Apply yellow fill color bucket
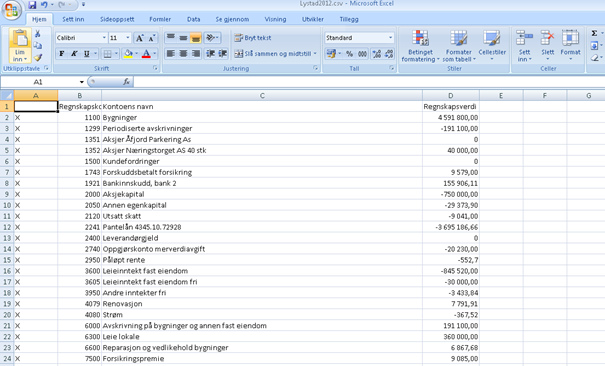Image resolution: width=605 pixels, height=366 pixels. coord(128,54)
